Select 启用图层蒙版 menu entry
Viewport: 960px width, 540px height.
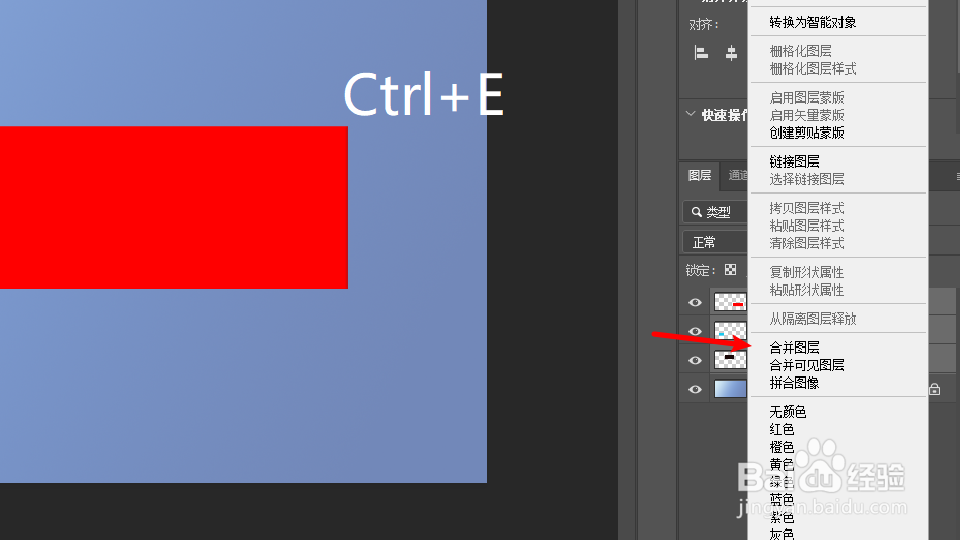coord(807,97)
